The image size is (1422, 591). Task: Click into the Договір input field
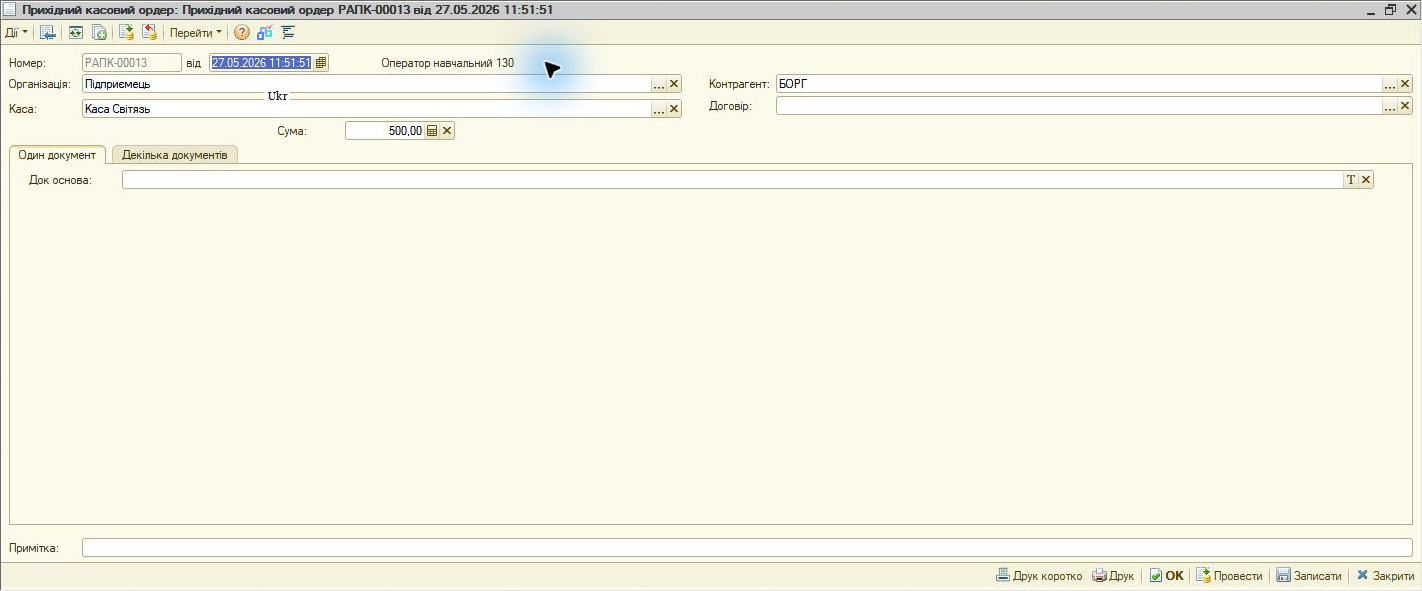[1079, 106]
